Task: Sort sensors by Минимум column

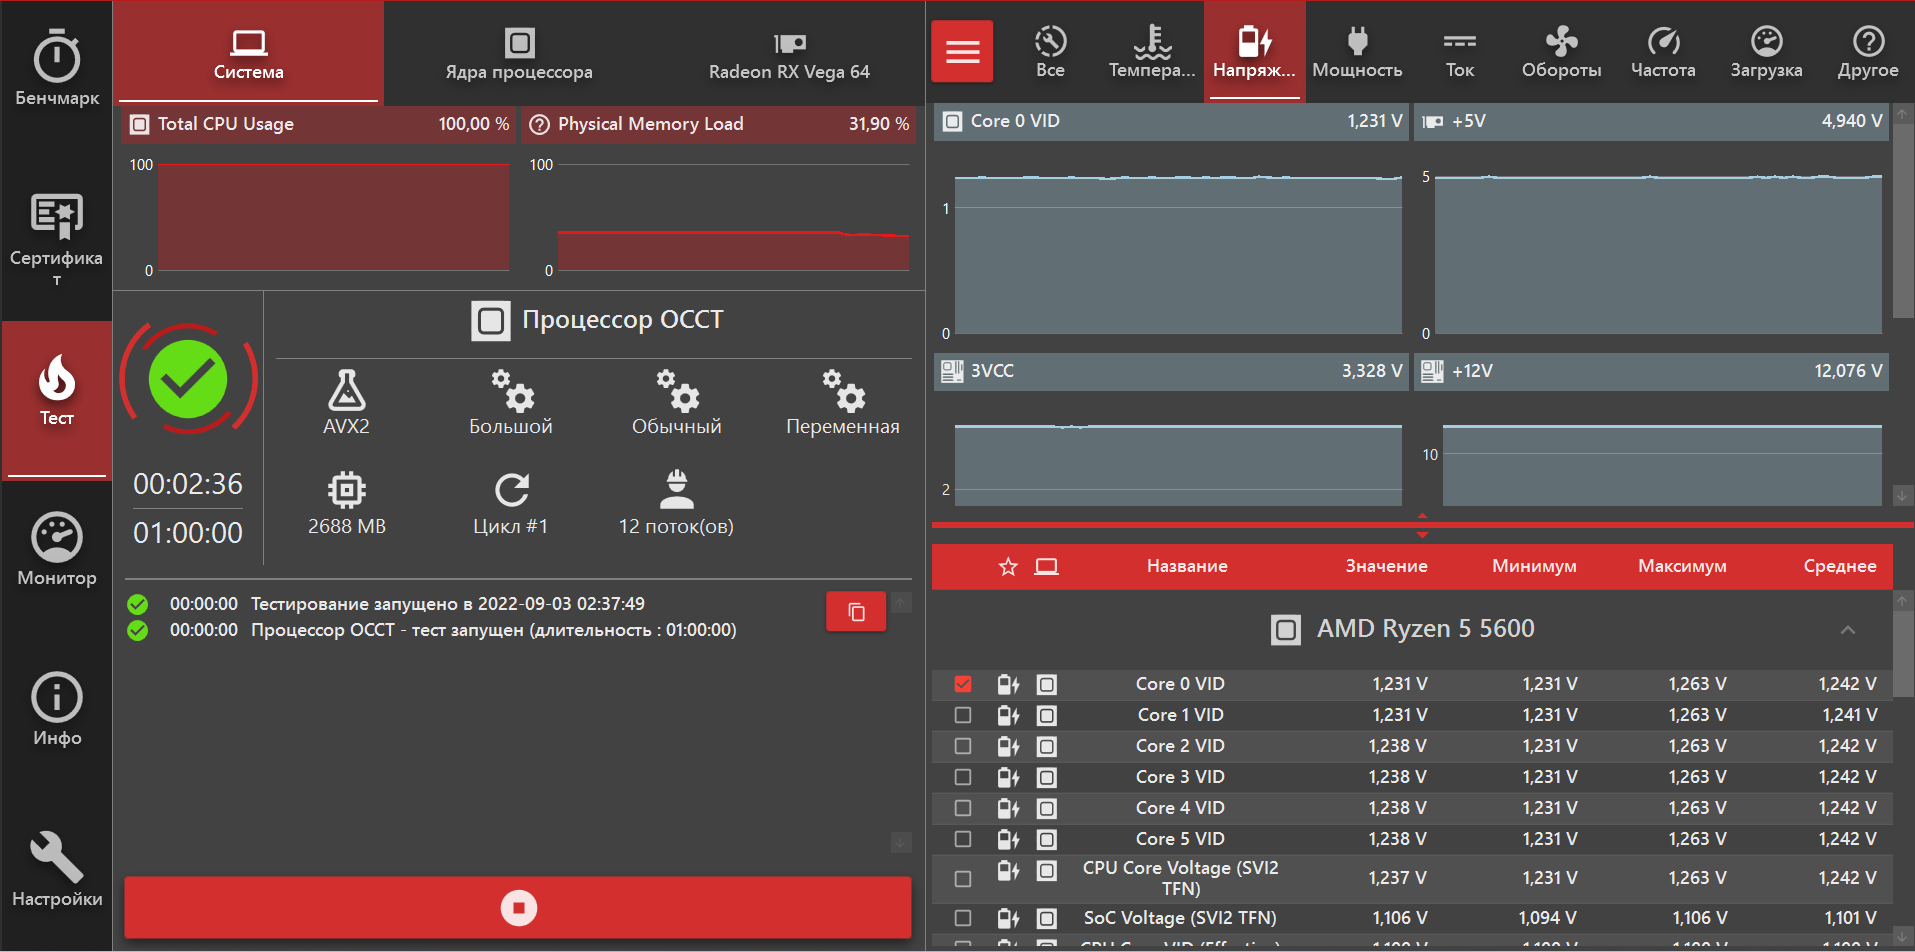Action: [x=1534, y=566]
